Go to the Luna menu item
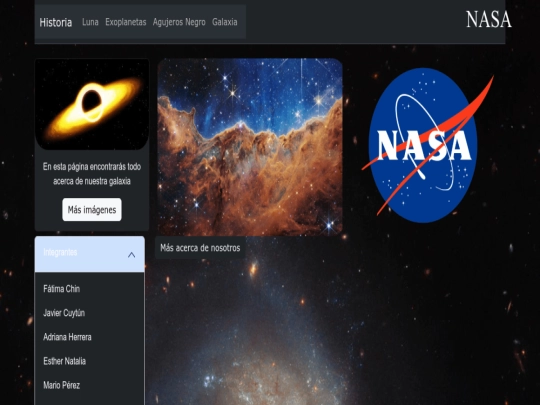 (x=90, y=22)
